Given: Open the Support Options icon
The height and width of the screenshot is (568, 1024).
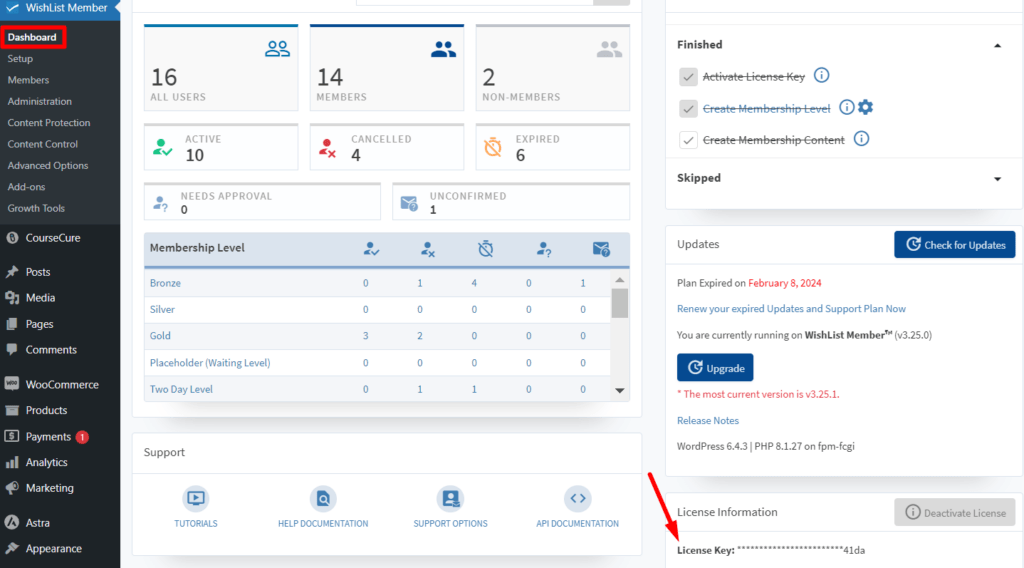Looking at the screenshot, I should pos(450,499).
